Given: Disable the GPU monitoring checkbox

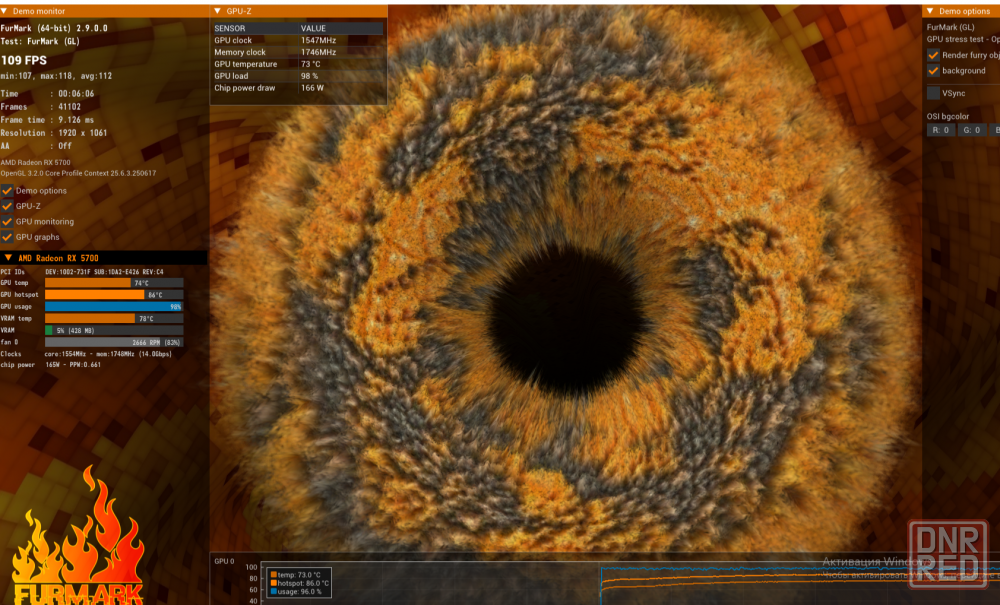Looking at the screenshot, I should point(7,221).
